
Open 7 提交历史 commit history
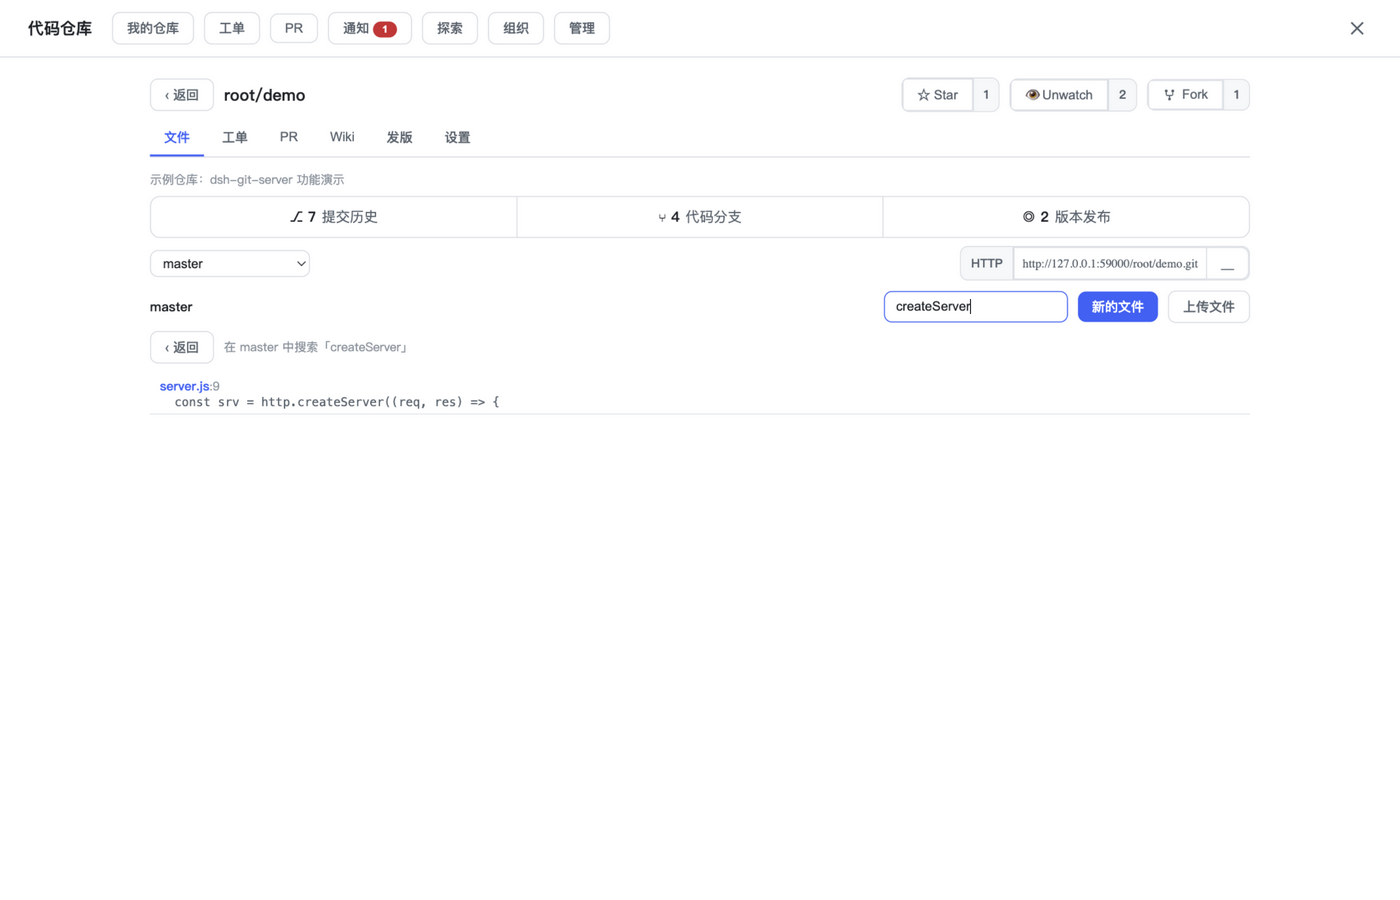coord(334,217)
